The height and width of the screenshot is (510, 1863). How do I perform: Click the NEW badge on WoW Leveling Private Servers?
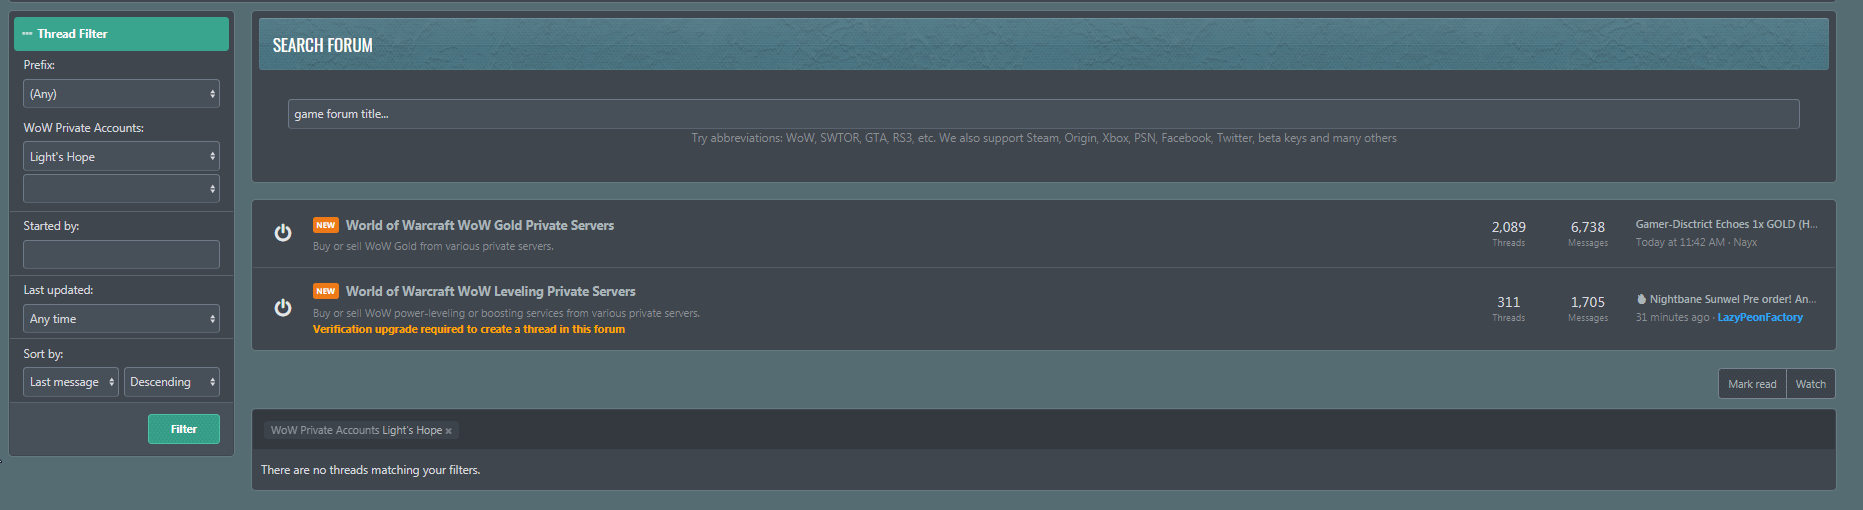326,291
